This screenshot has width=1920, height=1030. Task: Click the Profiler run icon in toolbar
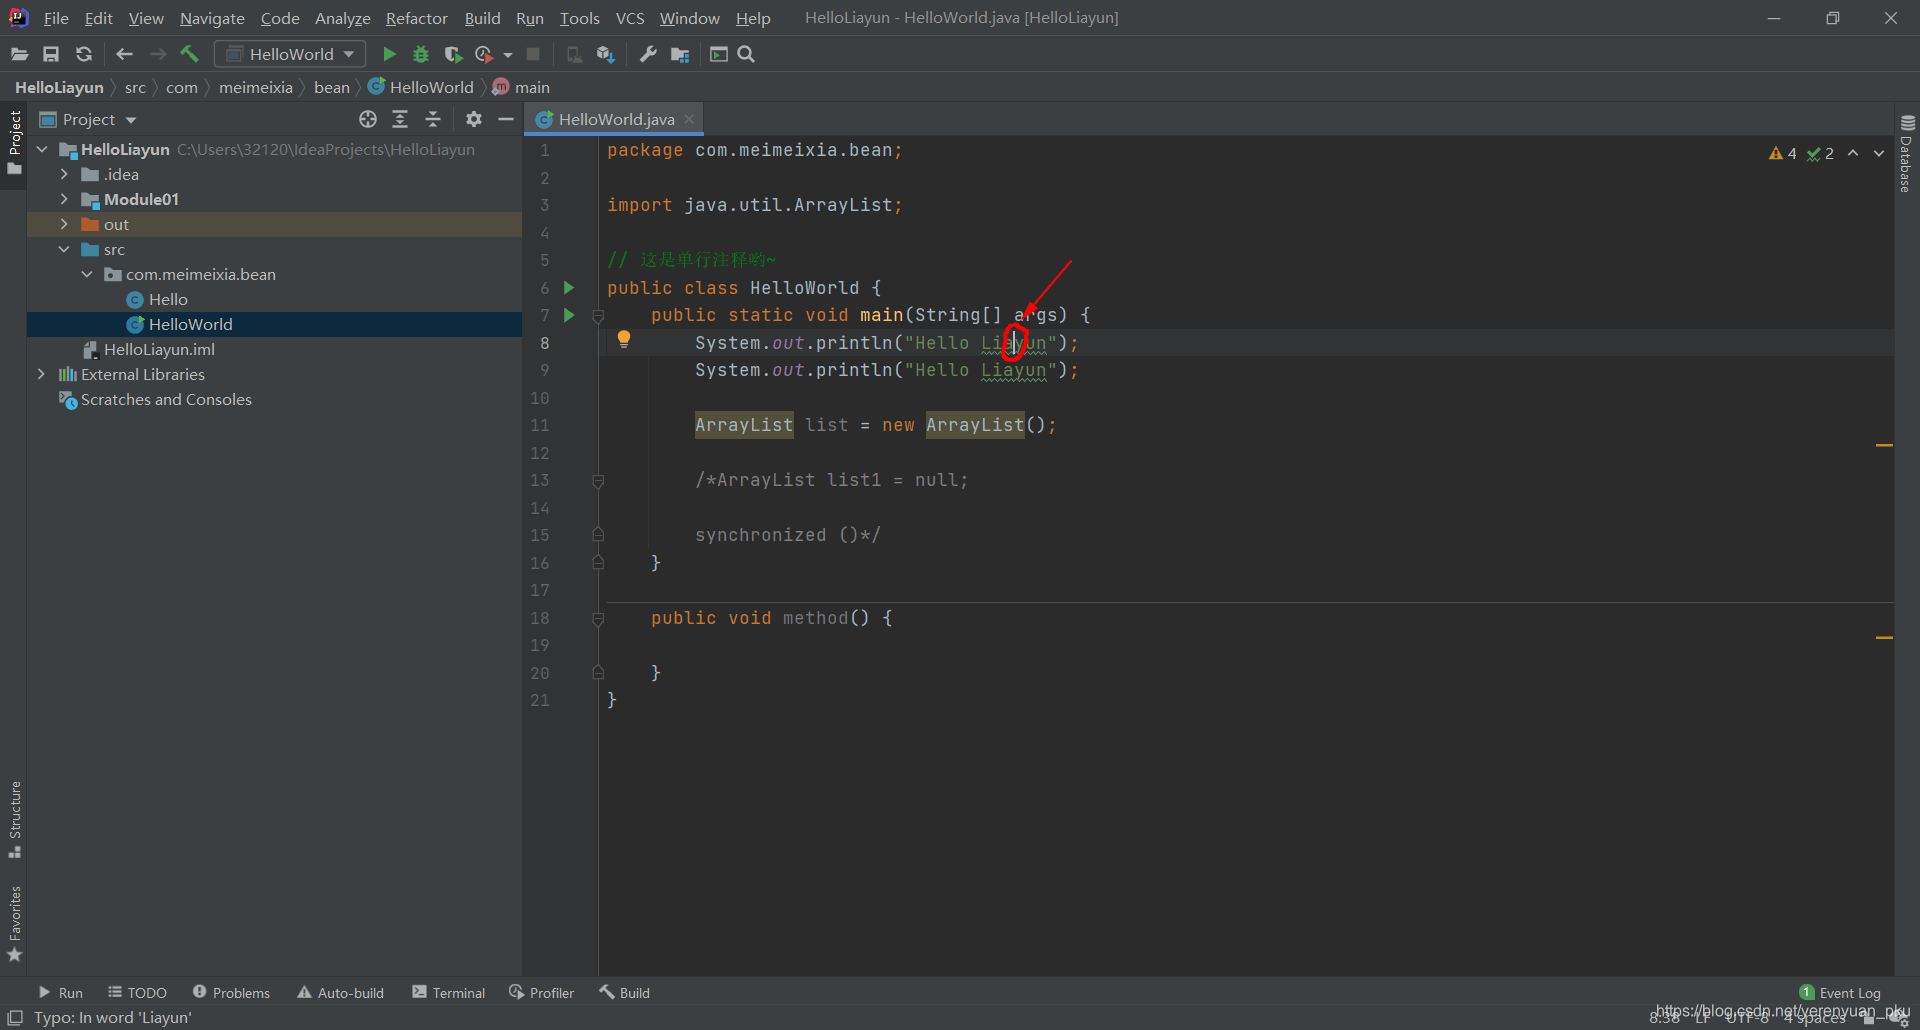(484, 54)
